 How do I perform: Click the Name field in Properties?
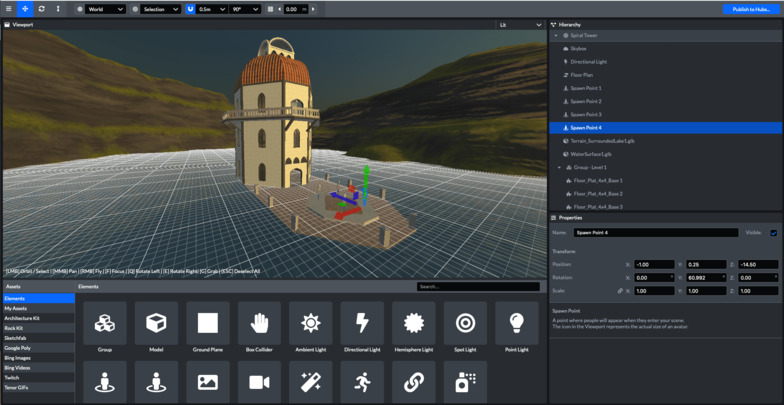(656, 233)
